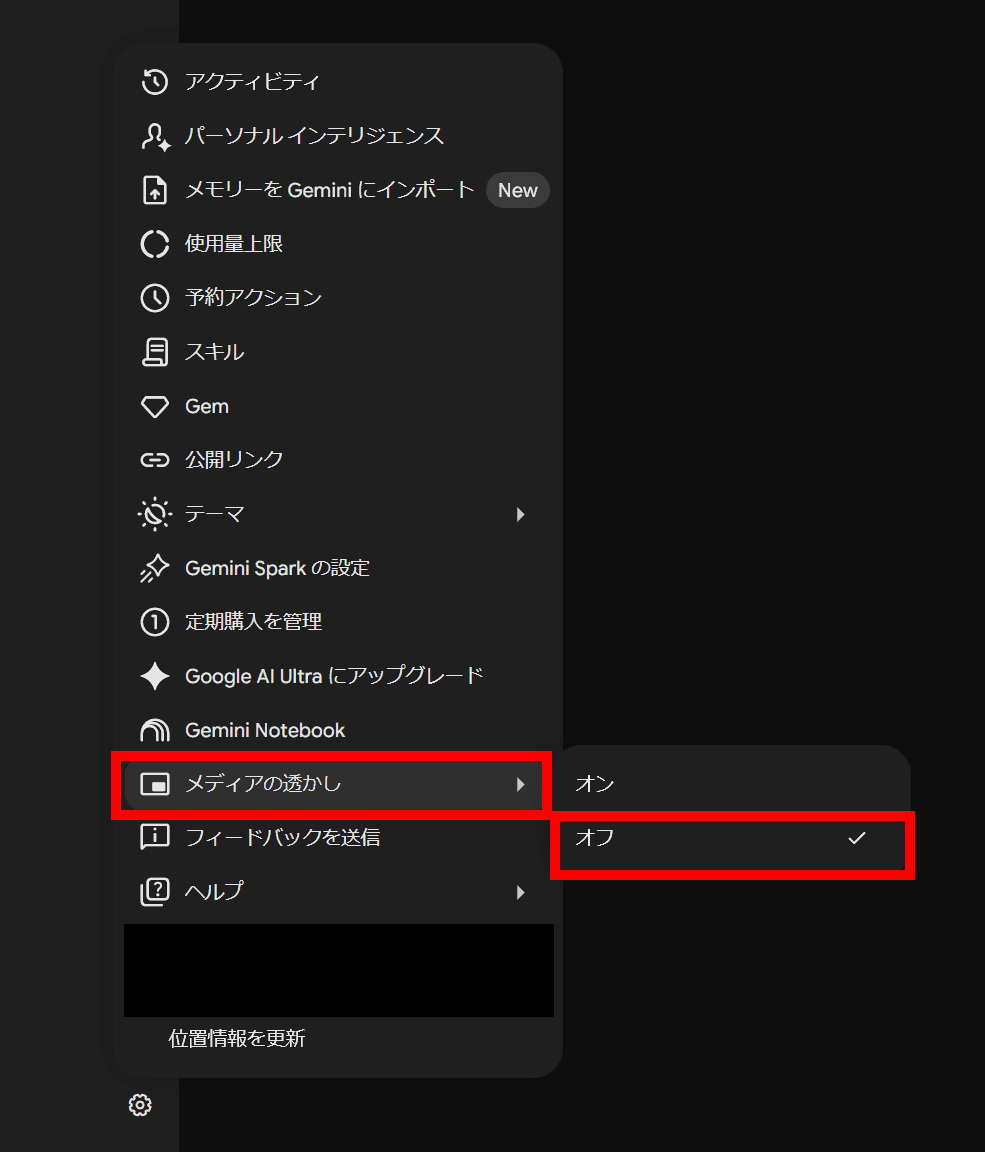The height and width of the screenshot is (1152, 985).
Task: Open the メディアの透かし label
Action: (x=263, y=784)
